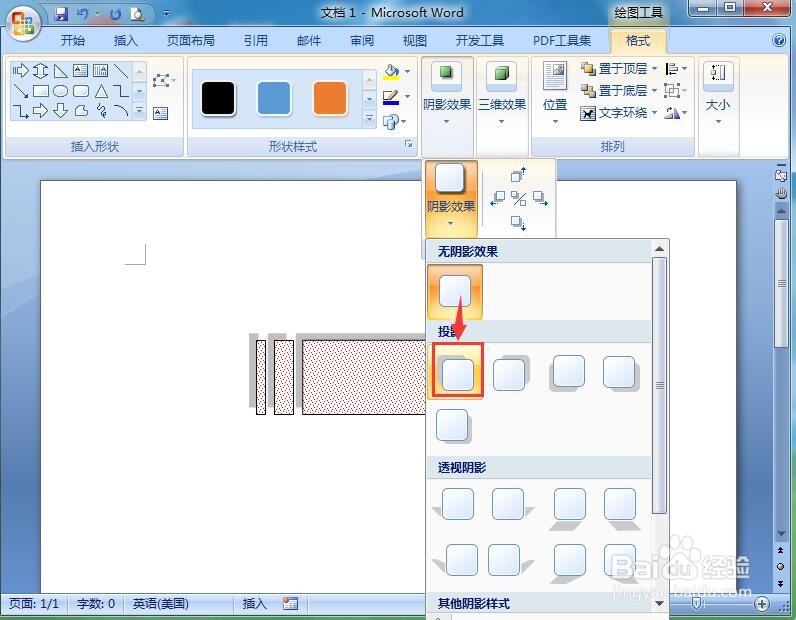Select the second 投影 shadow style

[510, 373]
